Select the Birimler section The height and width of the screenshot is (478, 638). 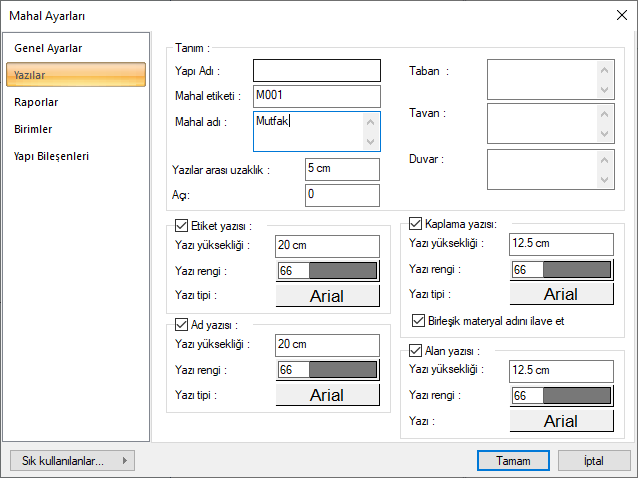coord(34,129)
